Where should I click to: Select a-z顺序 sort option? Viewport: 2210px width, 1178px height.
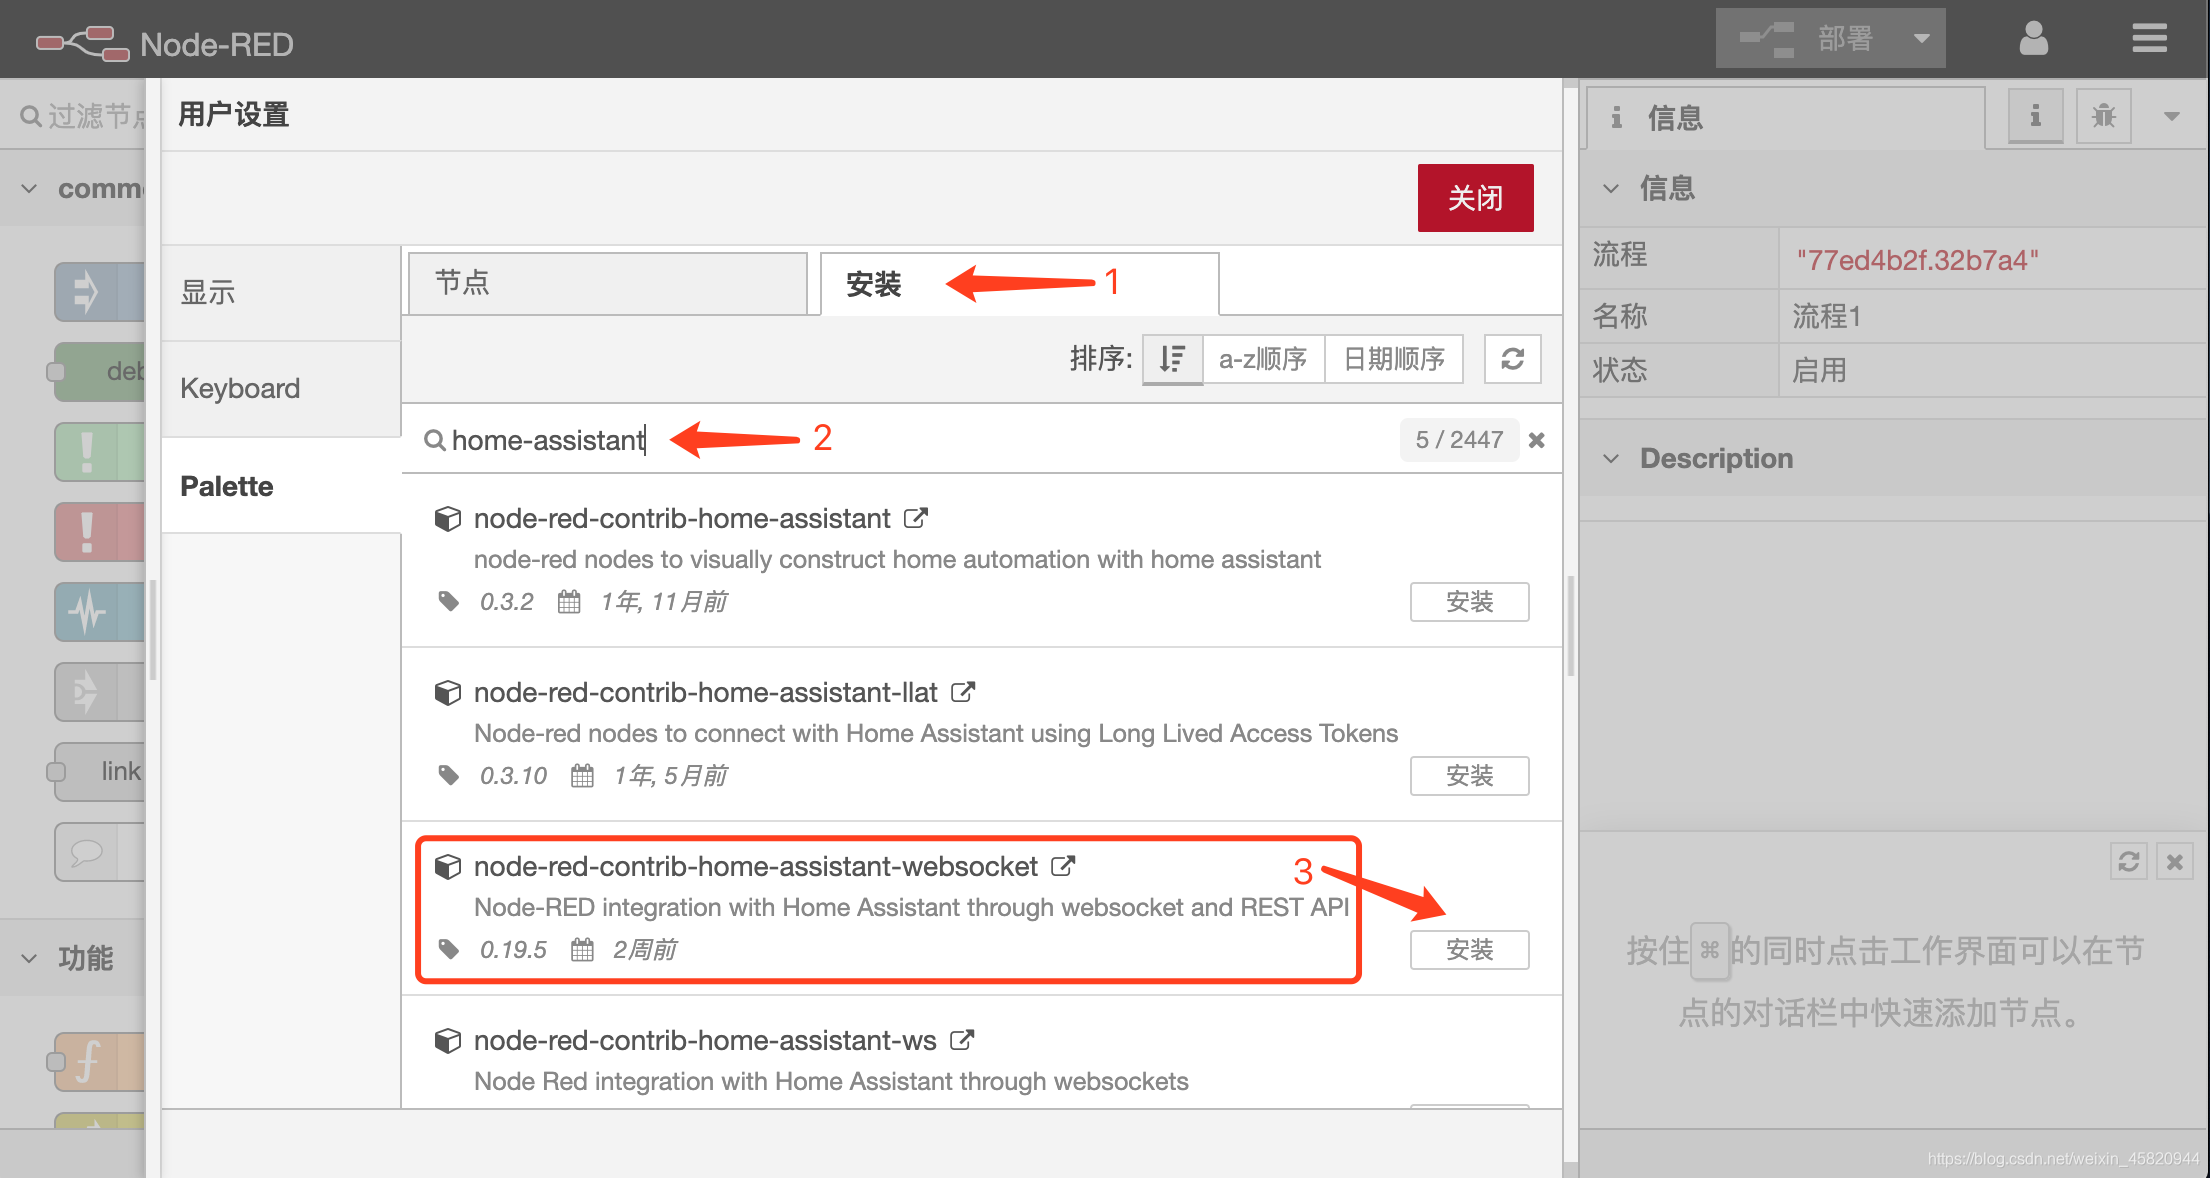[x=1263, y=359]
